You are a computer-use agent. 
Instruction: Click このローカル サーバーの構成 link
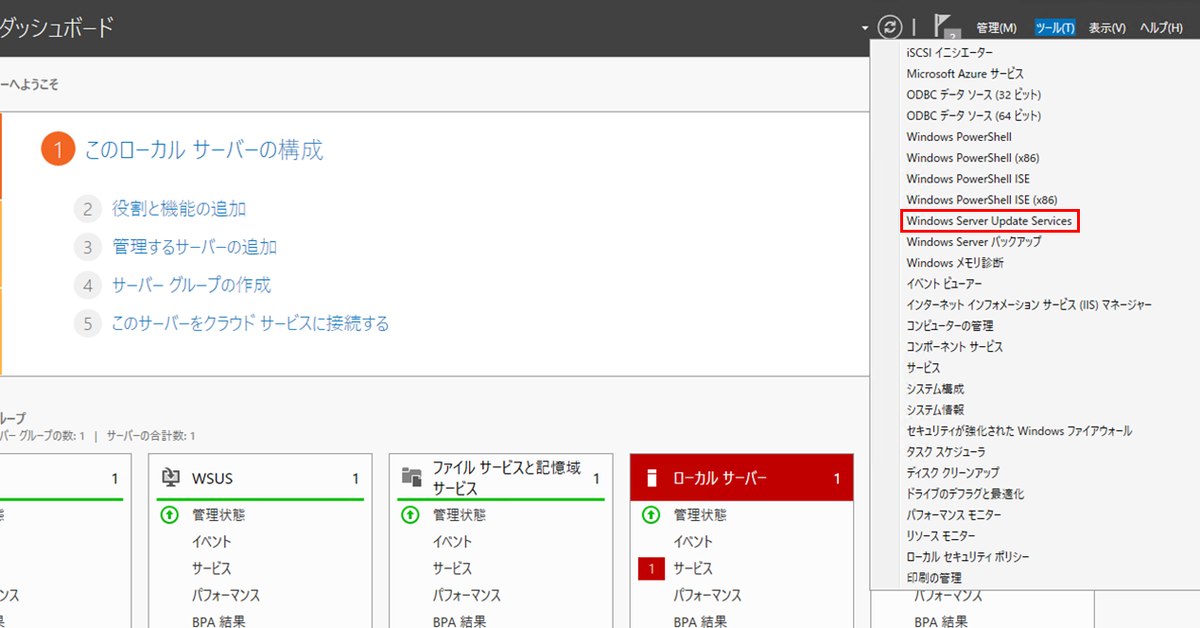[204, 151]
